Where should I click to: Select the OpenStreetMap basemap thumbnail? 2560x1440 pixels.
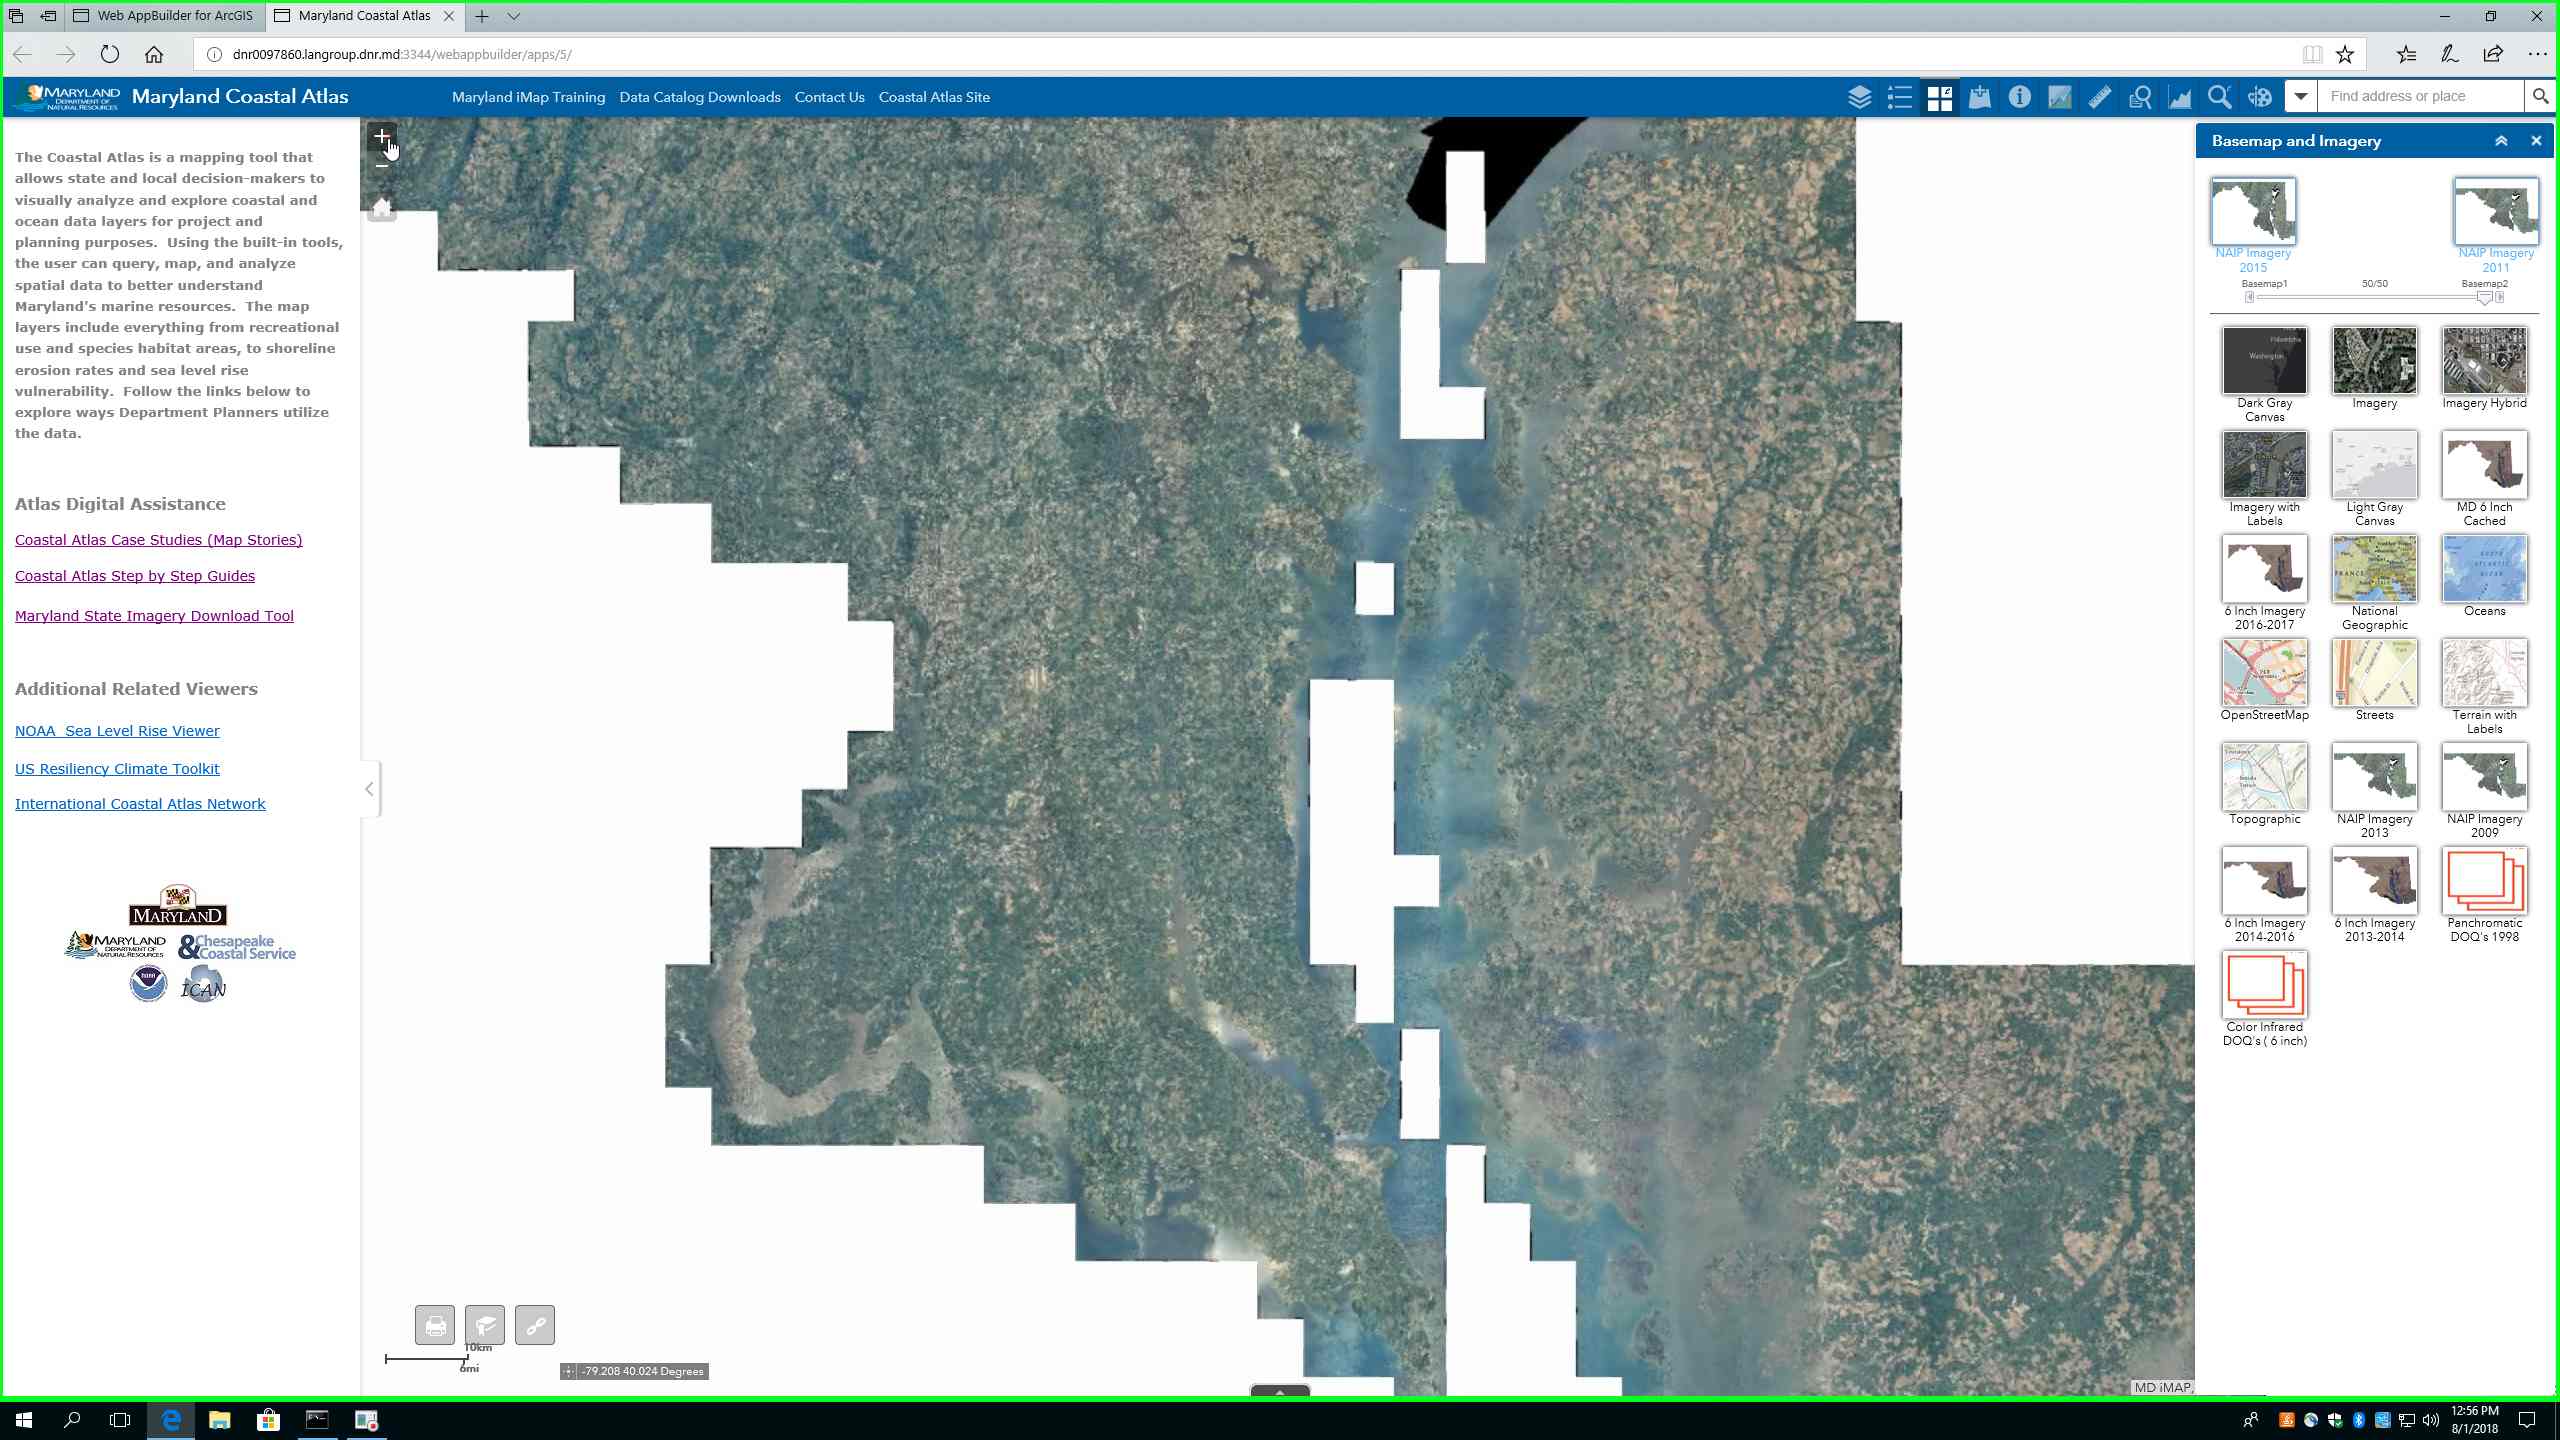(2264, 673)
